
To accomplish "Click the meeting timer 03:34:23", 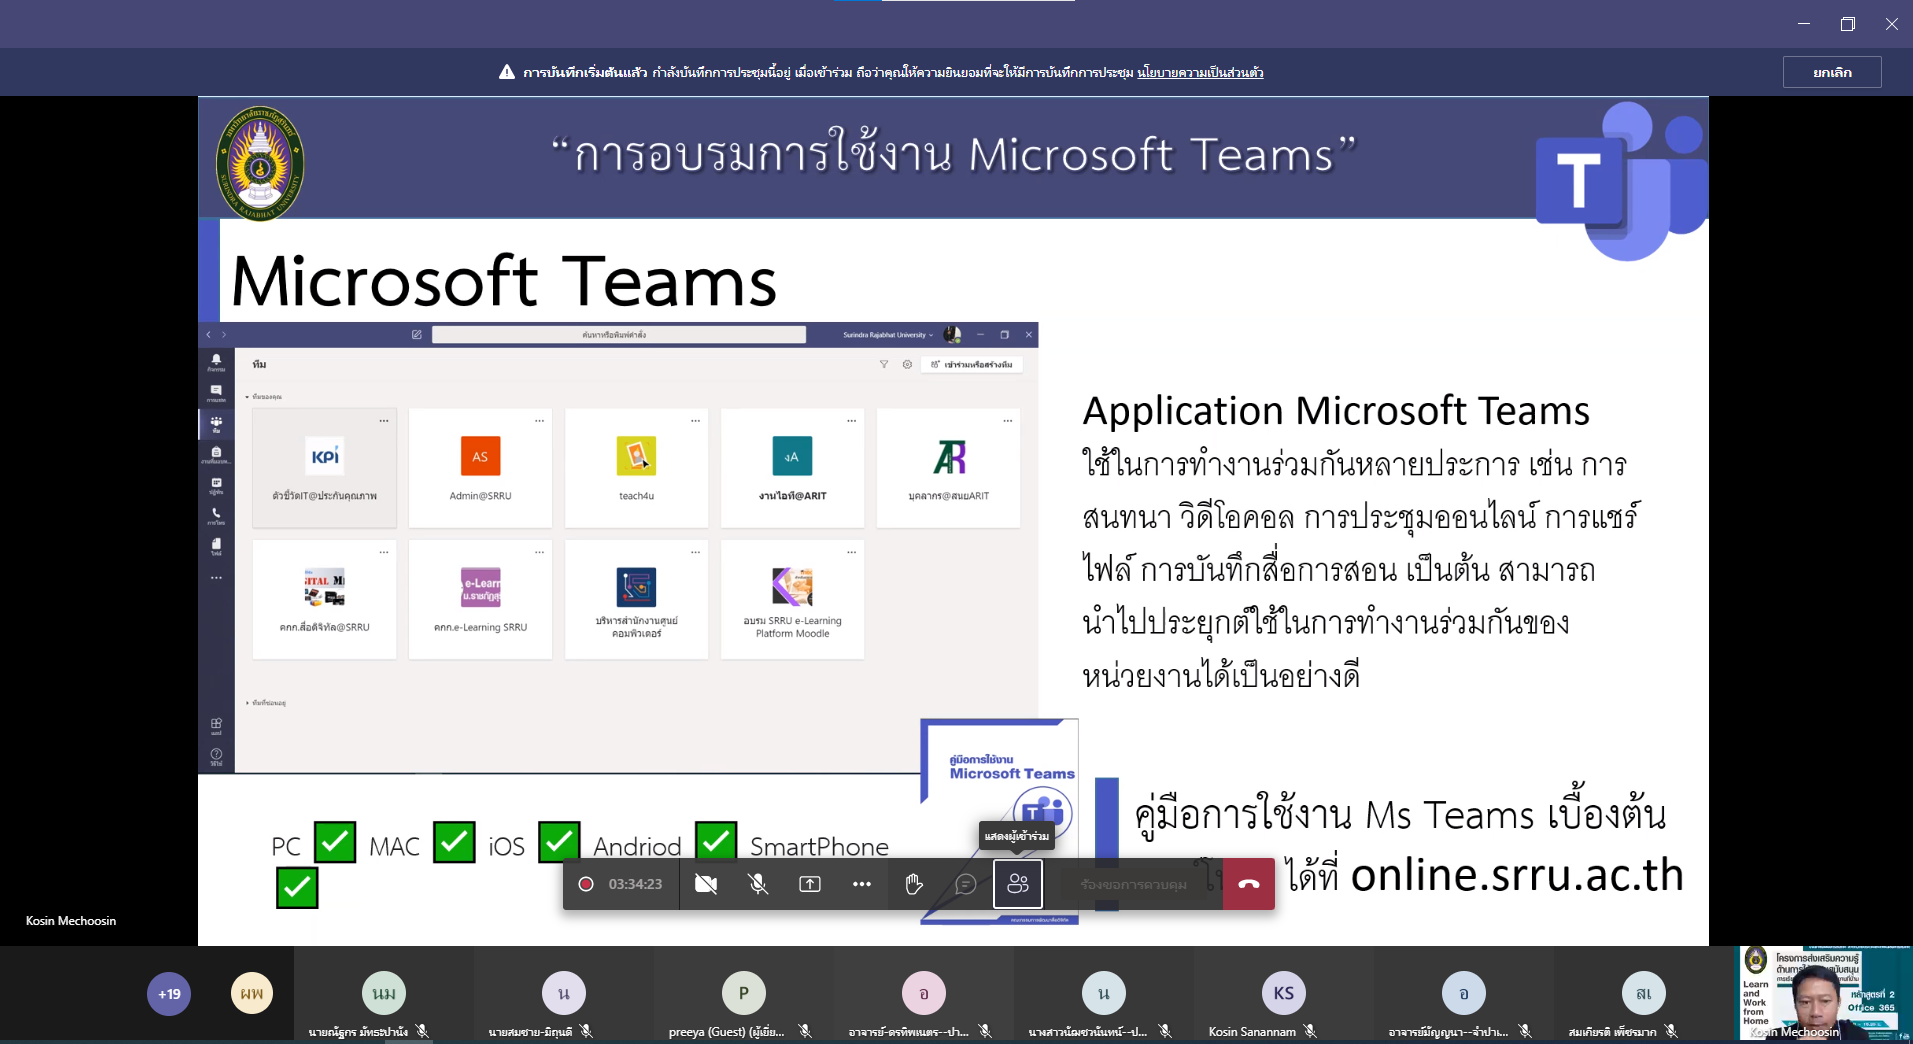I will [635, 884].
